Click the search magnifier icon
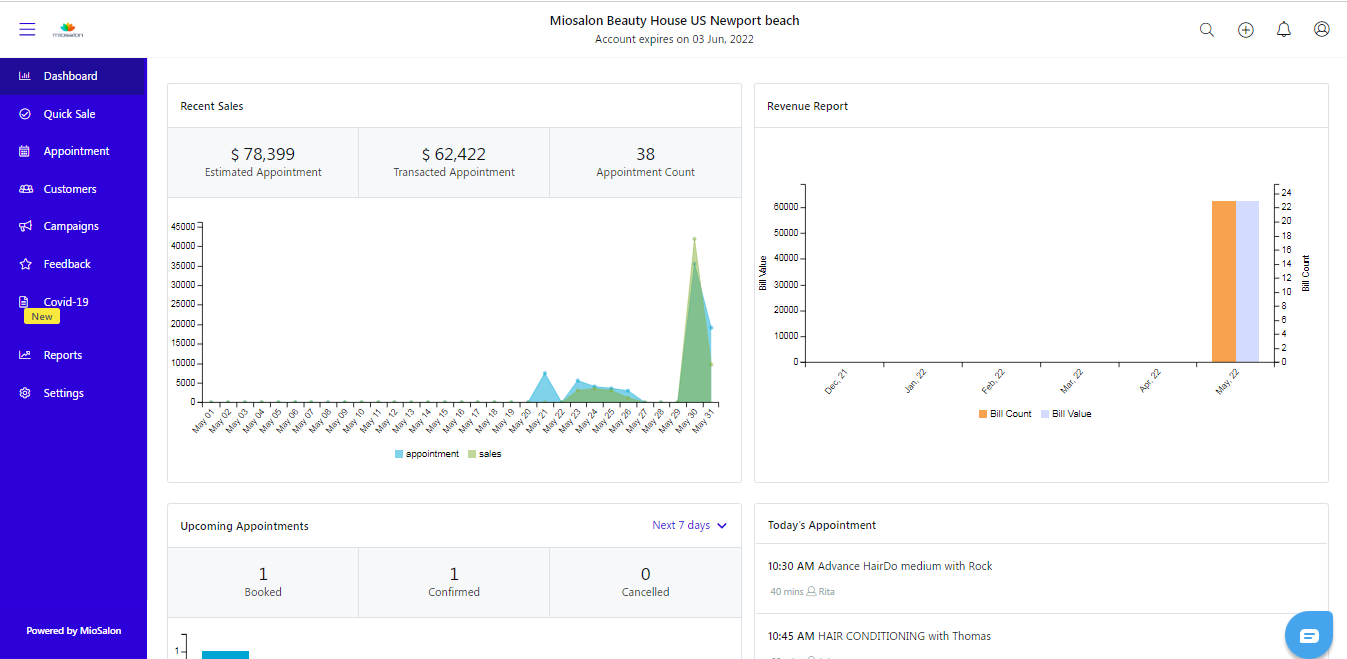1347x659 pixels. [x=1207, y=30]
